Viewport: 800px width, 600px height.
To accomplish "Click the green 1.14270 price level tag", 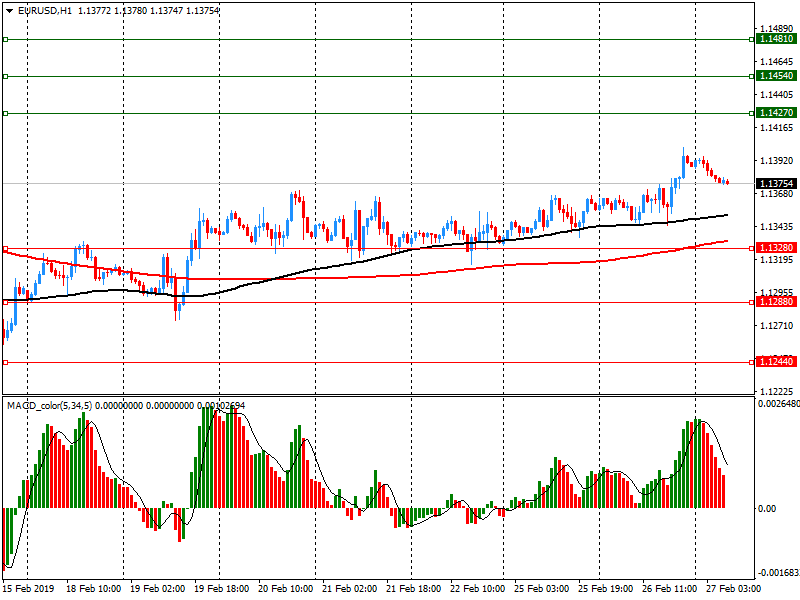I will [776, 113].
